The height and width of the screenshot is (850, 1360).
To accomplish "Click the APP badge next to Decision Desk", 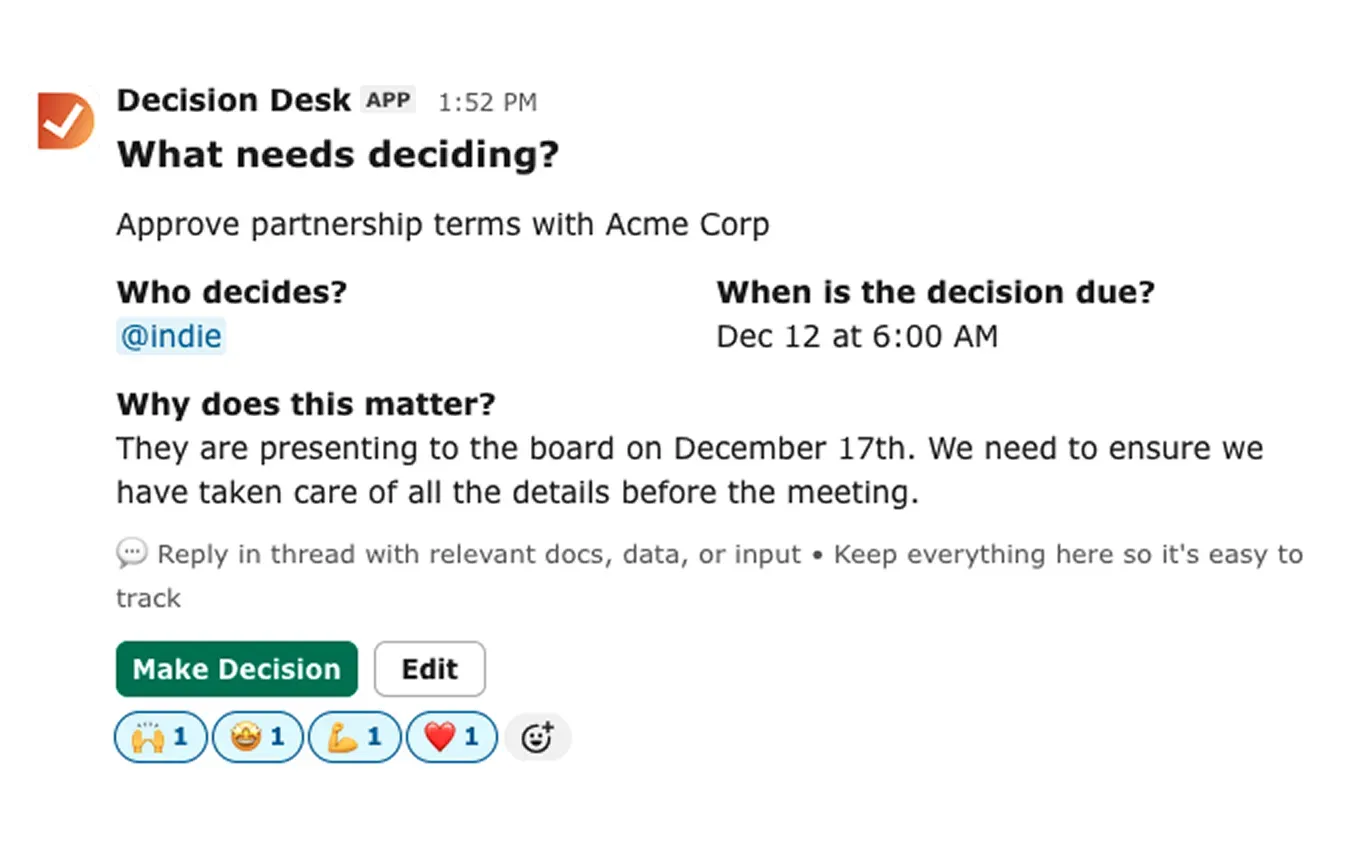I will (388, 101).
